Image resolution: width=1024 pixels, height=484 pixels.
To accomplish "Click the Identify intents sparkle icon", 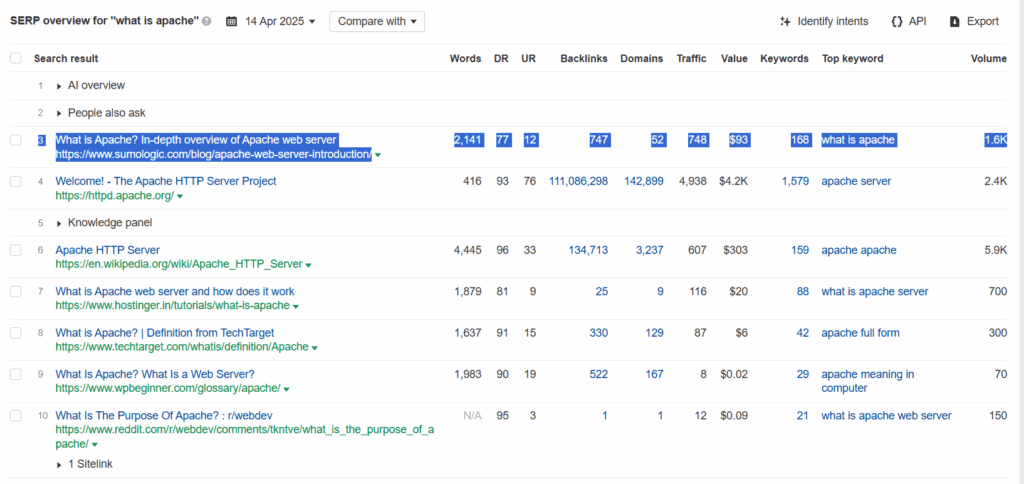I will point(786,22).
